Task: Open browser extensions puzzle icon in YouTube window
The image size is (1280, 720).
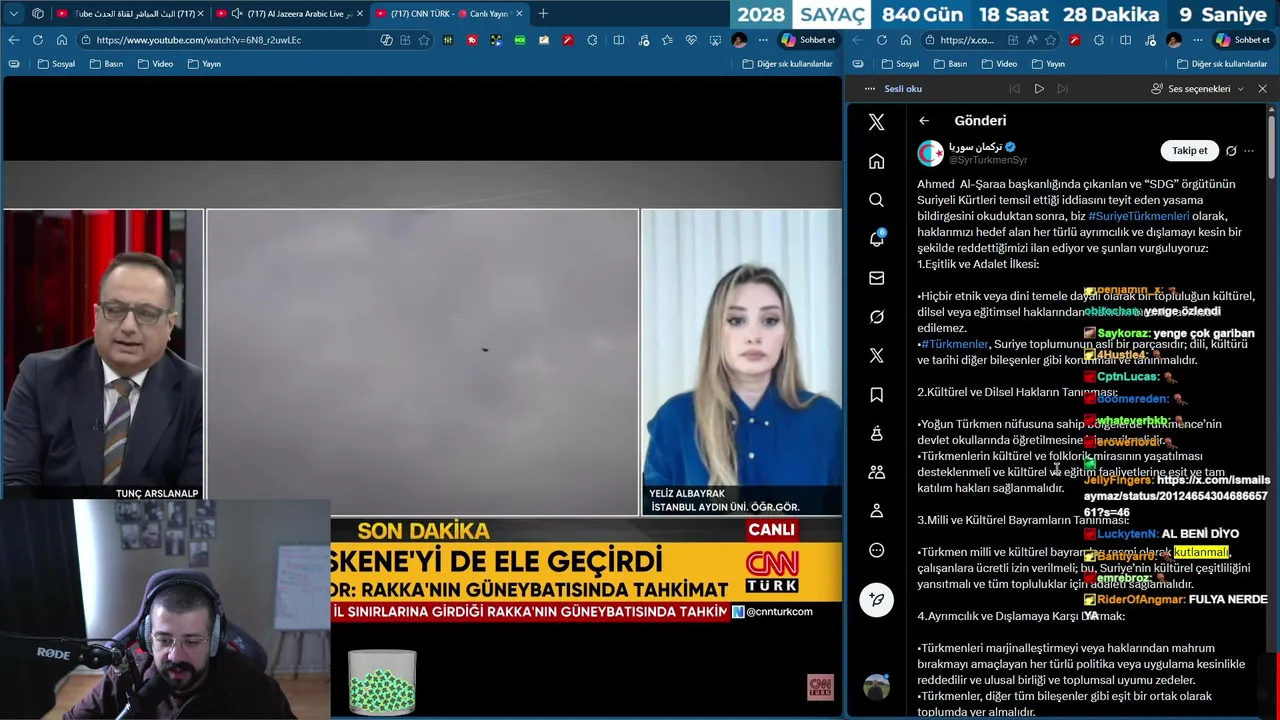Action: click(592, 40)
